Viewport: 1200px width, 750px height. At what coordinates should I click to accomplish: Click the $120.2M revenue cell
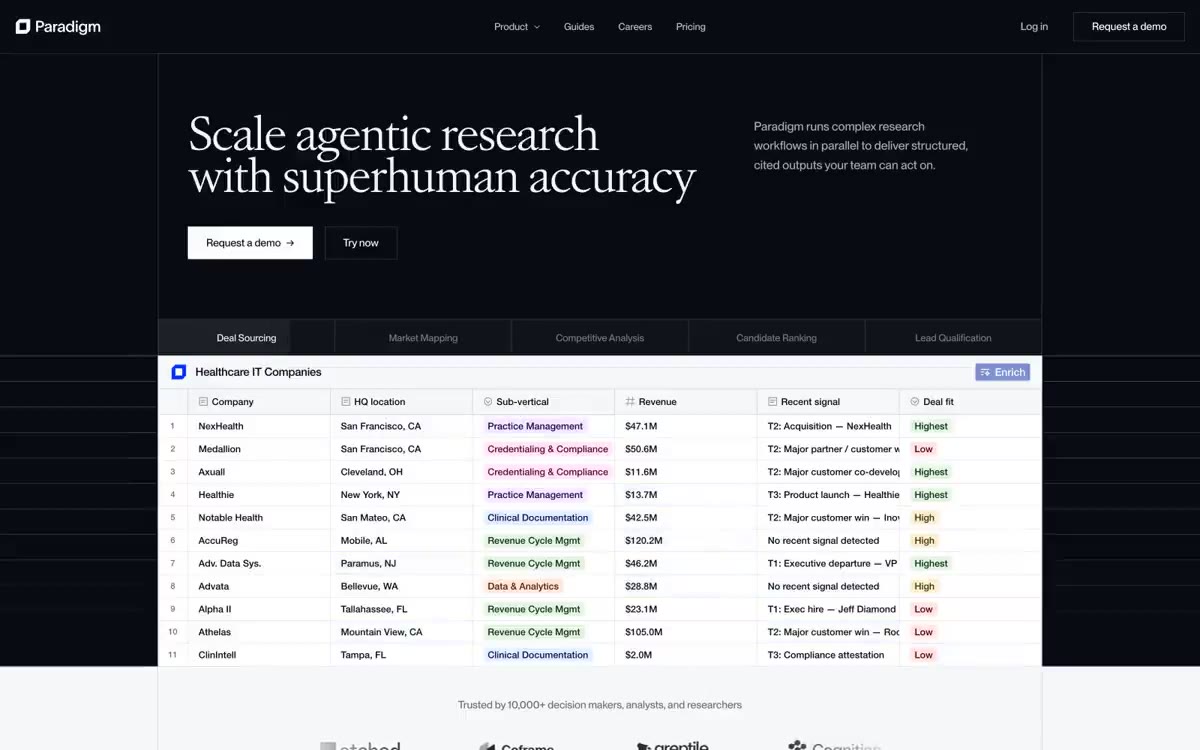click(x=686, y=541)
